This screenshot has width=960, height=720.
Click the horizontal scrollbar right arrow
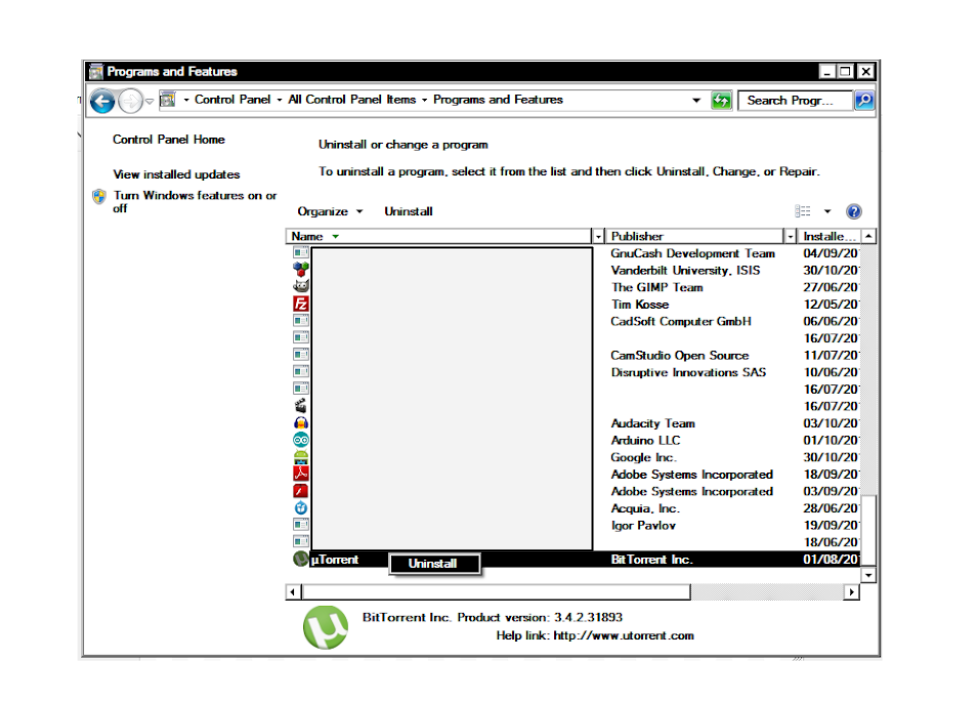851,591
